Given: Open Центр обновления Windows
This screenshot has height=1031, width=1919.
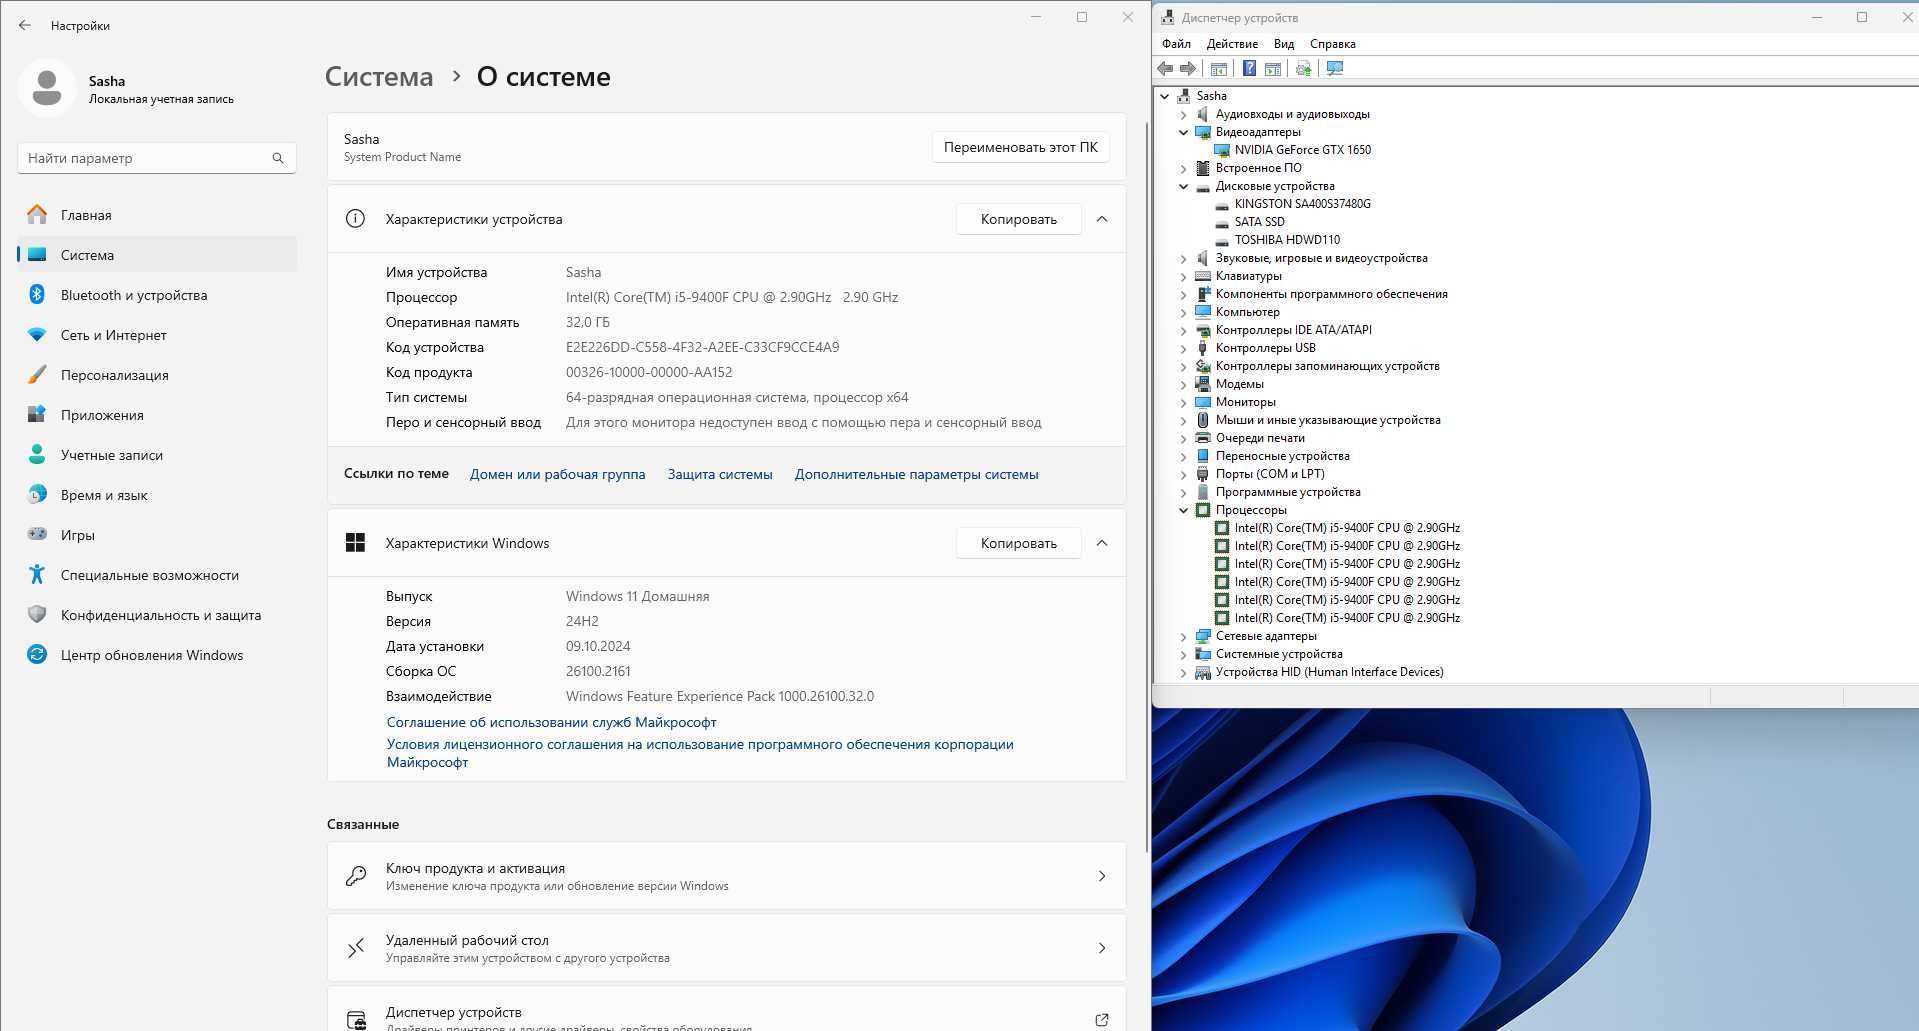Looking at the screenshot, I should (157, 655).
